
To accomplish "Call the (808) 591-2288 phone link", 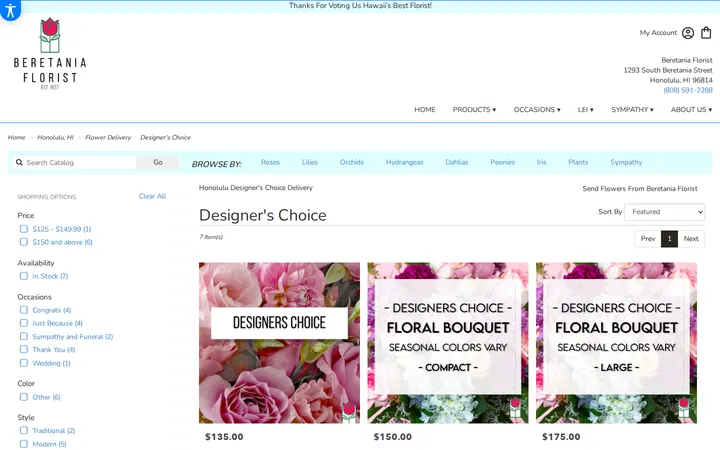I will [688, 90].
